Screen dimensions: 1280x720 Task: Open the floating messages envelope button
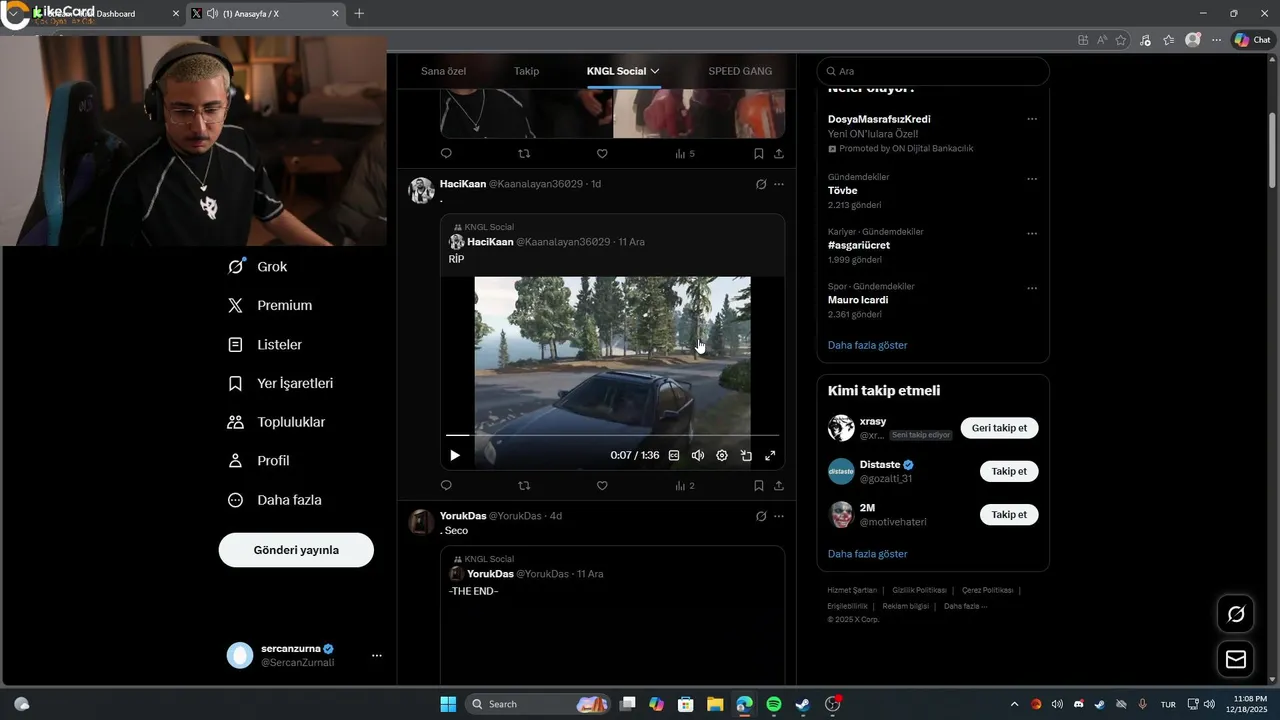click(1236, 659)
